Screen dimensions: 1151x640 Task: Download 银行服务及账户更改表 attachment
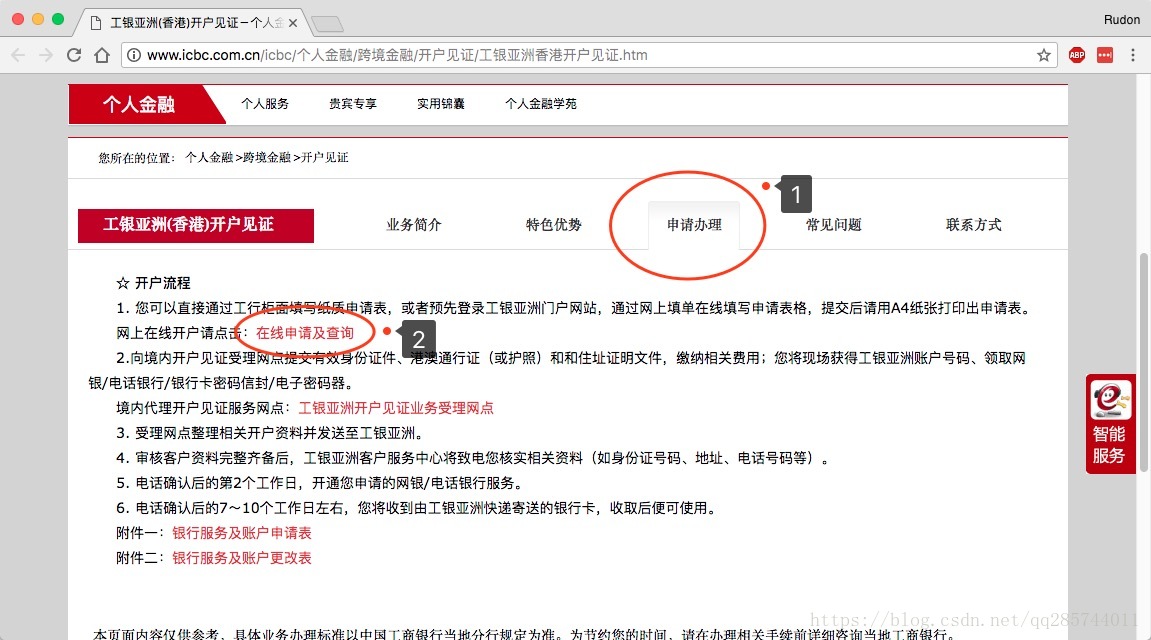242,558
